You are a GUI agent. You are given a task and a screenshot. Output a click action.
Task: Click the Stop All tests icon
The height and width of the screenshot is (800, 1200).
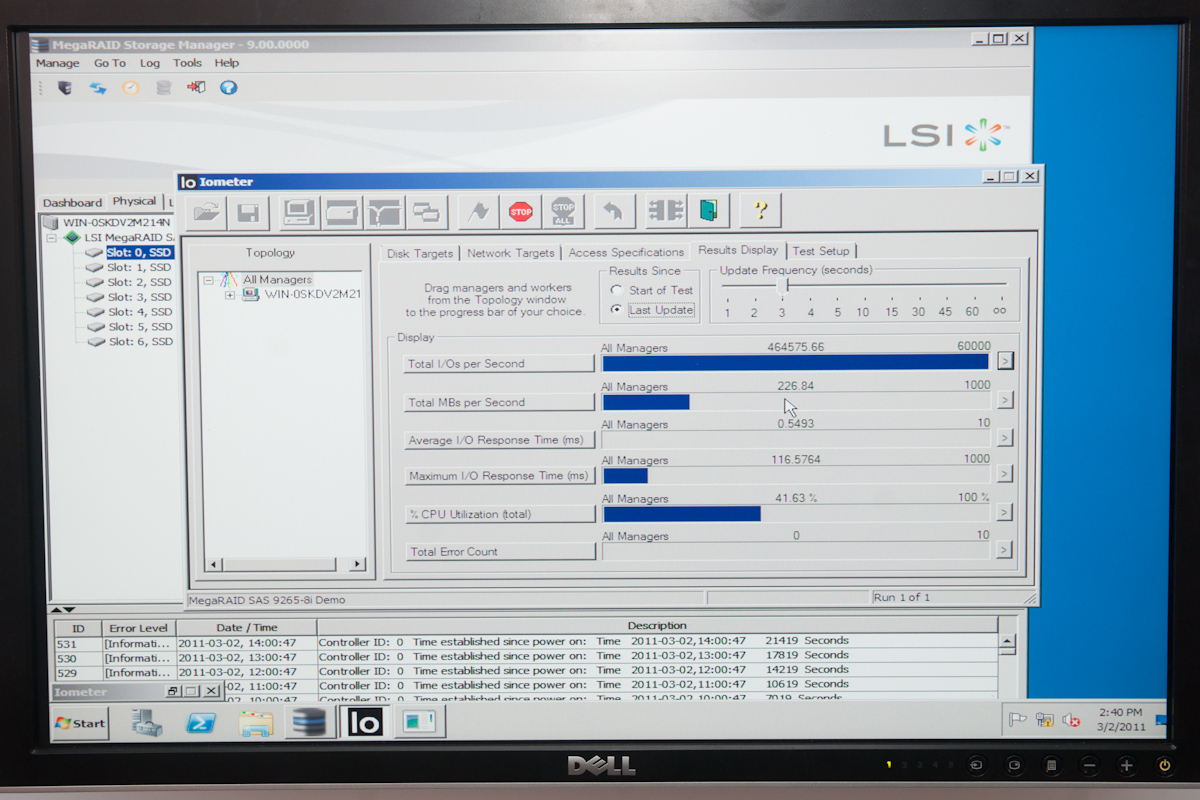pos(563,211)
